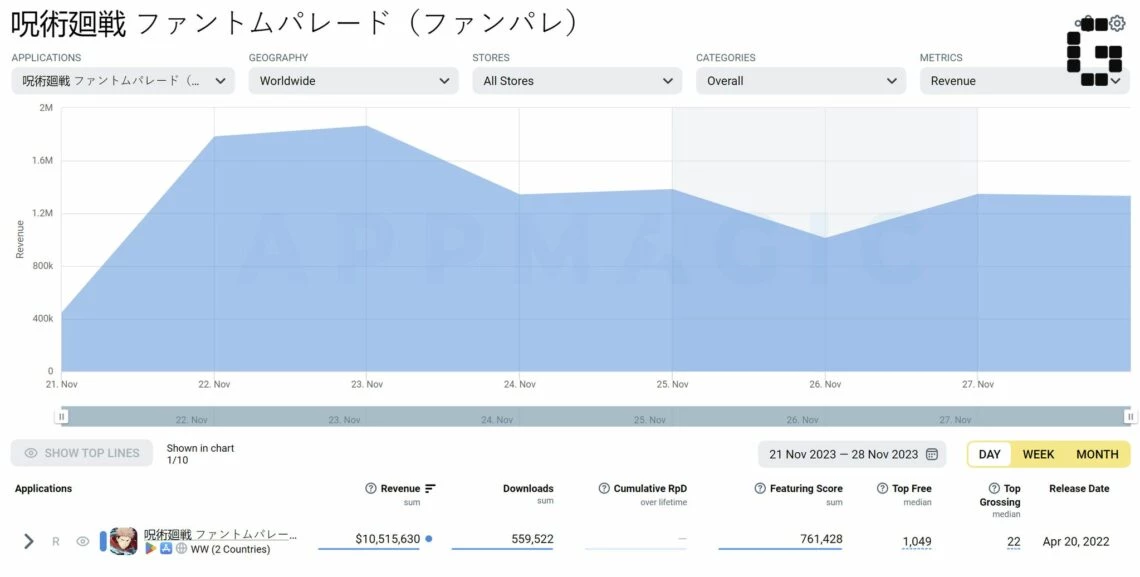Open the Applications dropdown
The width and height of the screenshot is (1140, 577).
123,81
